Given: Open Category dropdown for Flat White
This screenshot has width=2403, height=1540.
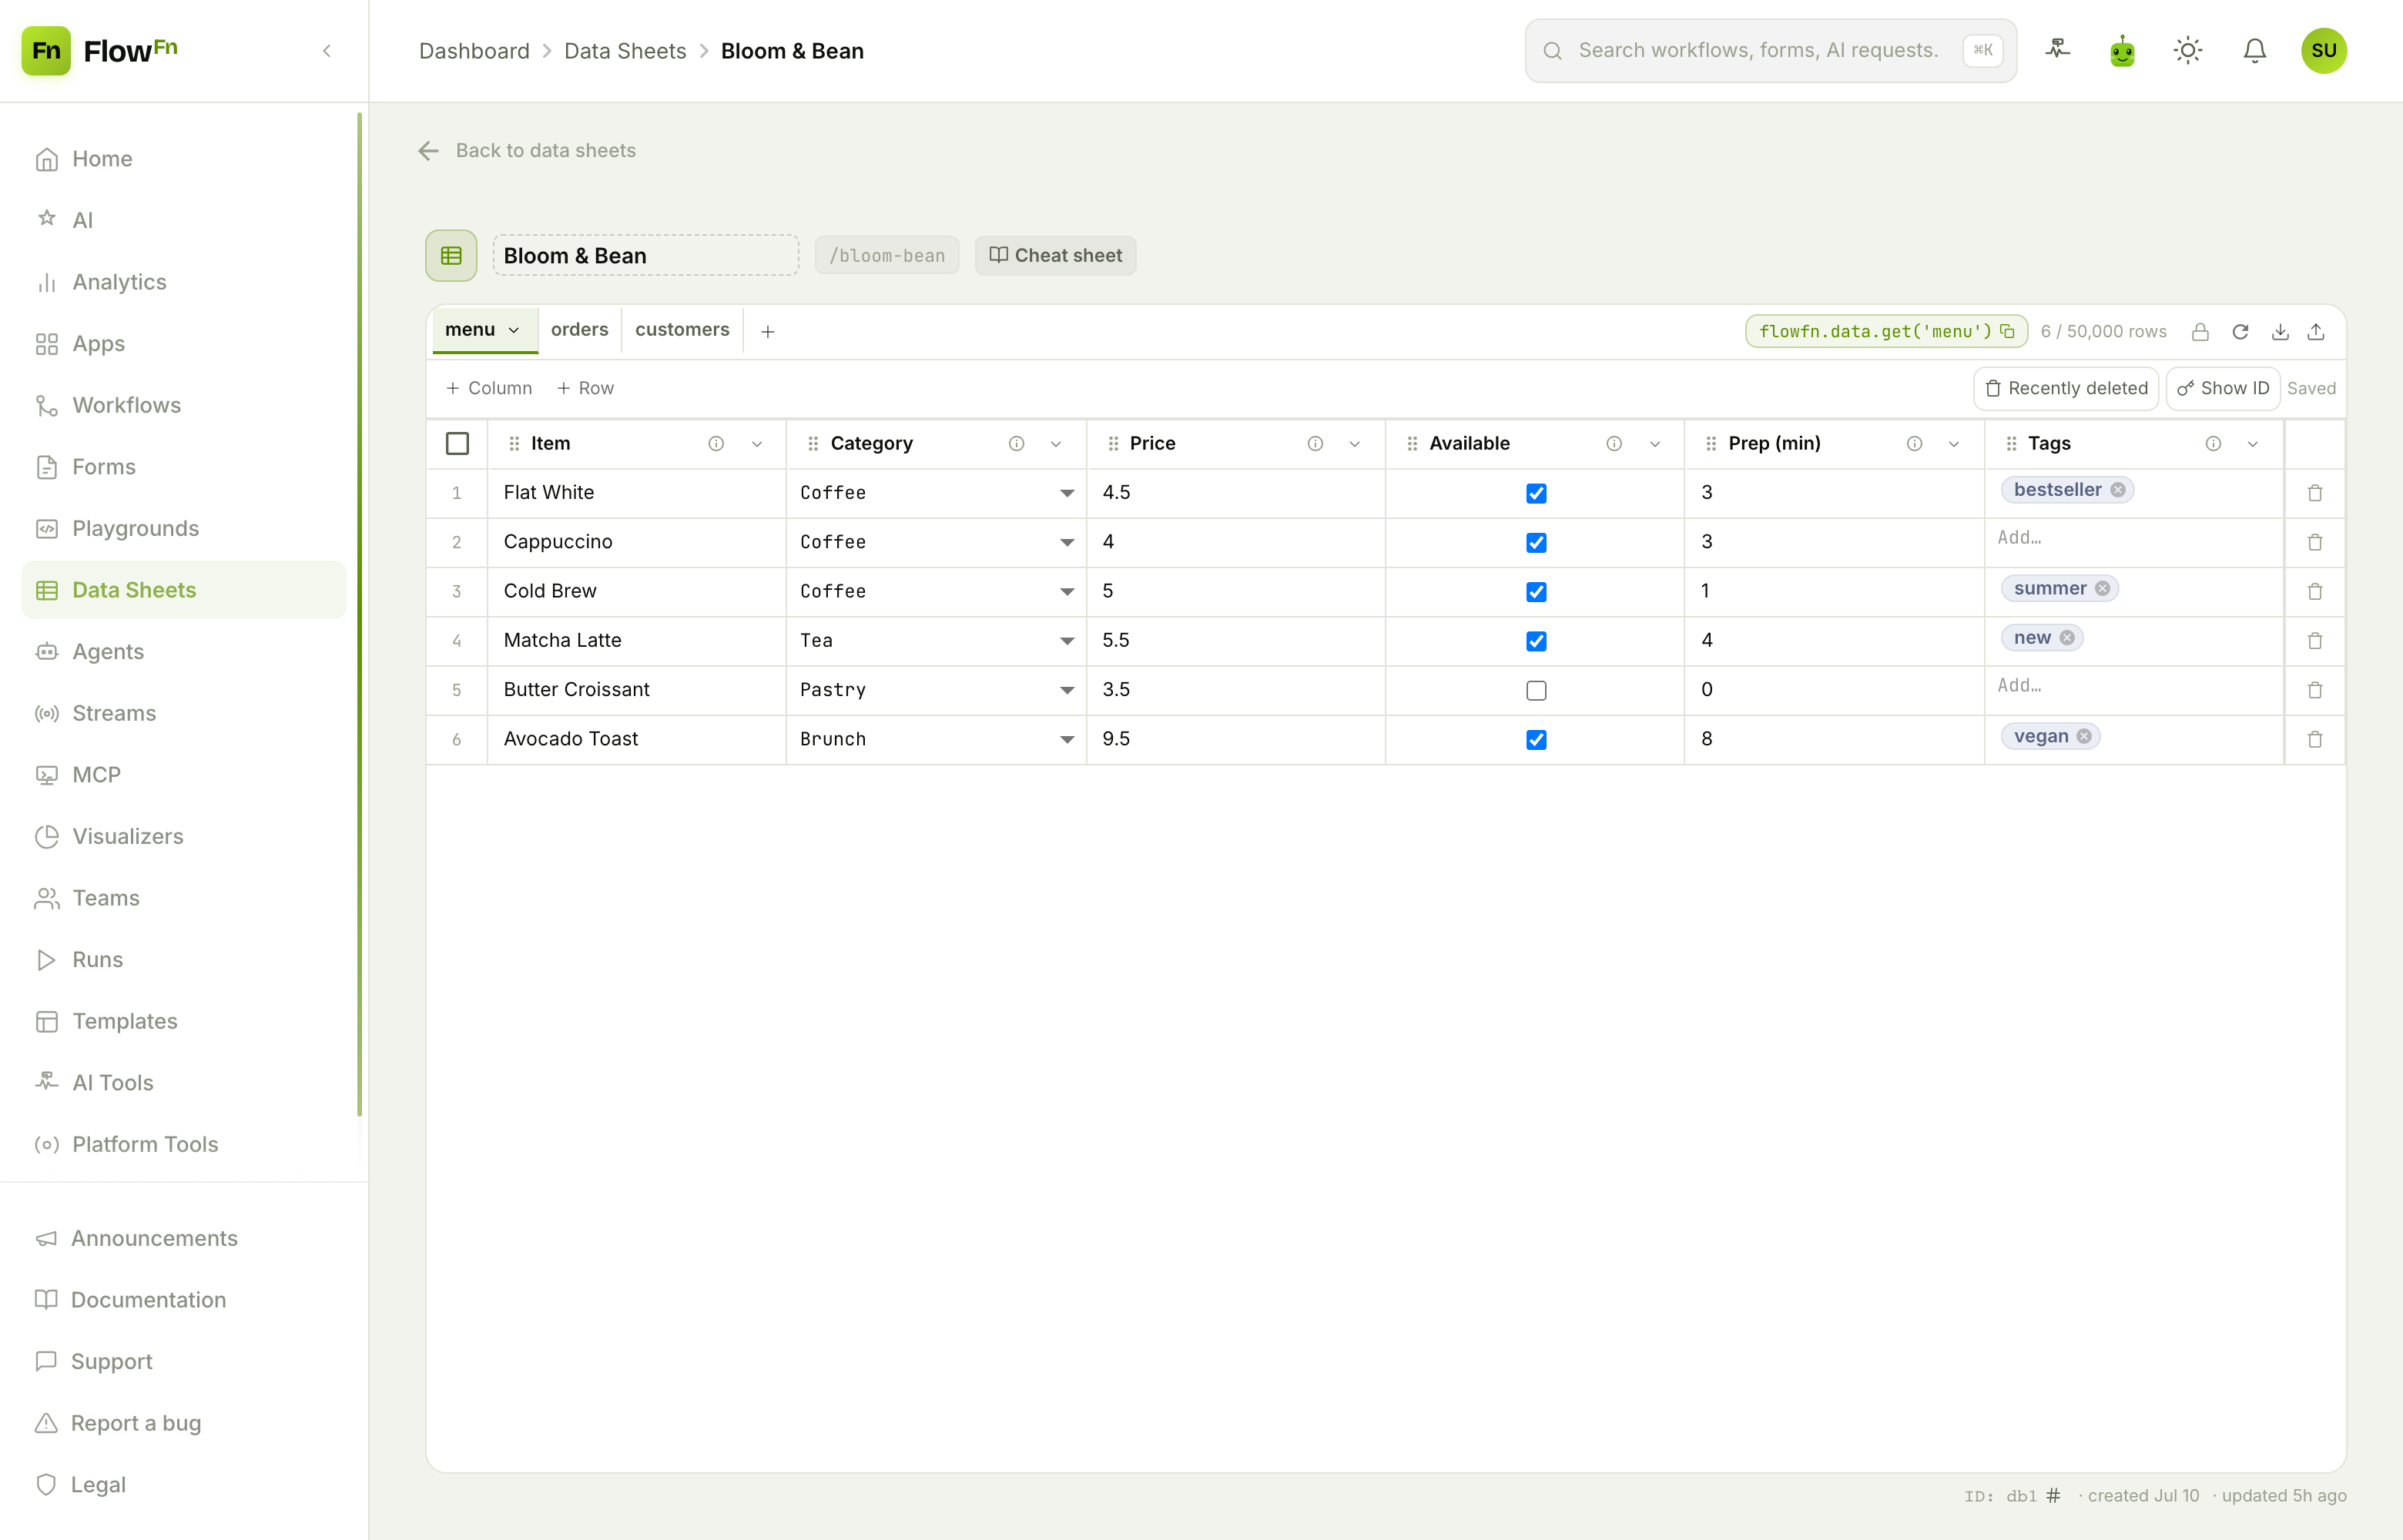Looking at the screenshot, I should click(x=1067, y=493).
